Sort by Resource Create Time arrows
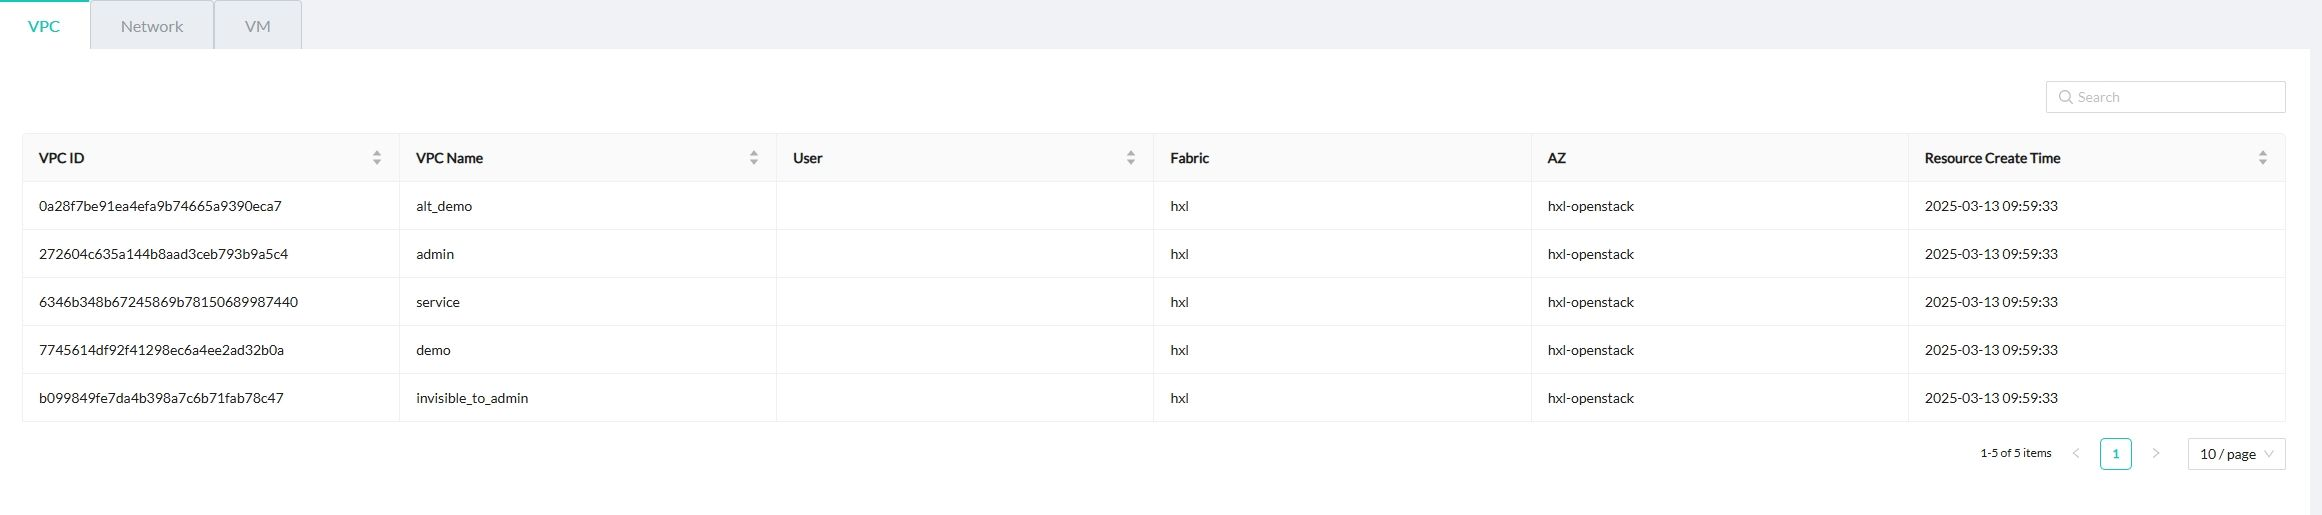The width and height of the screenshot is (2322, 515). tap(2262, 158)
